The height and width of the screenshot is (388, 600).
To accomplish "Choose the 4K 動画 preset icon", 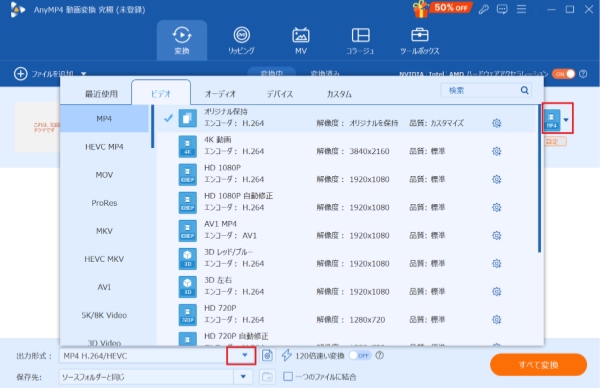I will coord(188,146).
